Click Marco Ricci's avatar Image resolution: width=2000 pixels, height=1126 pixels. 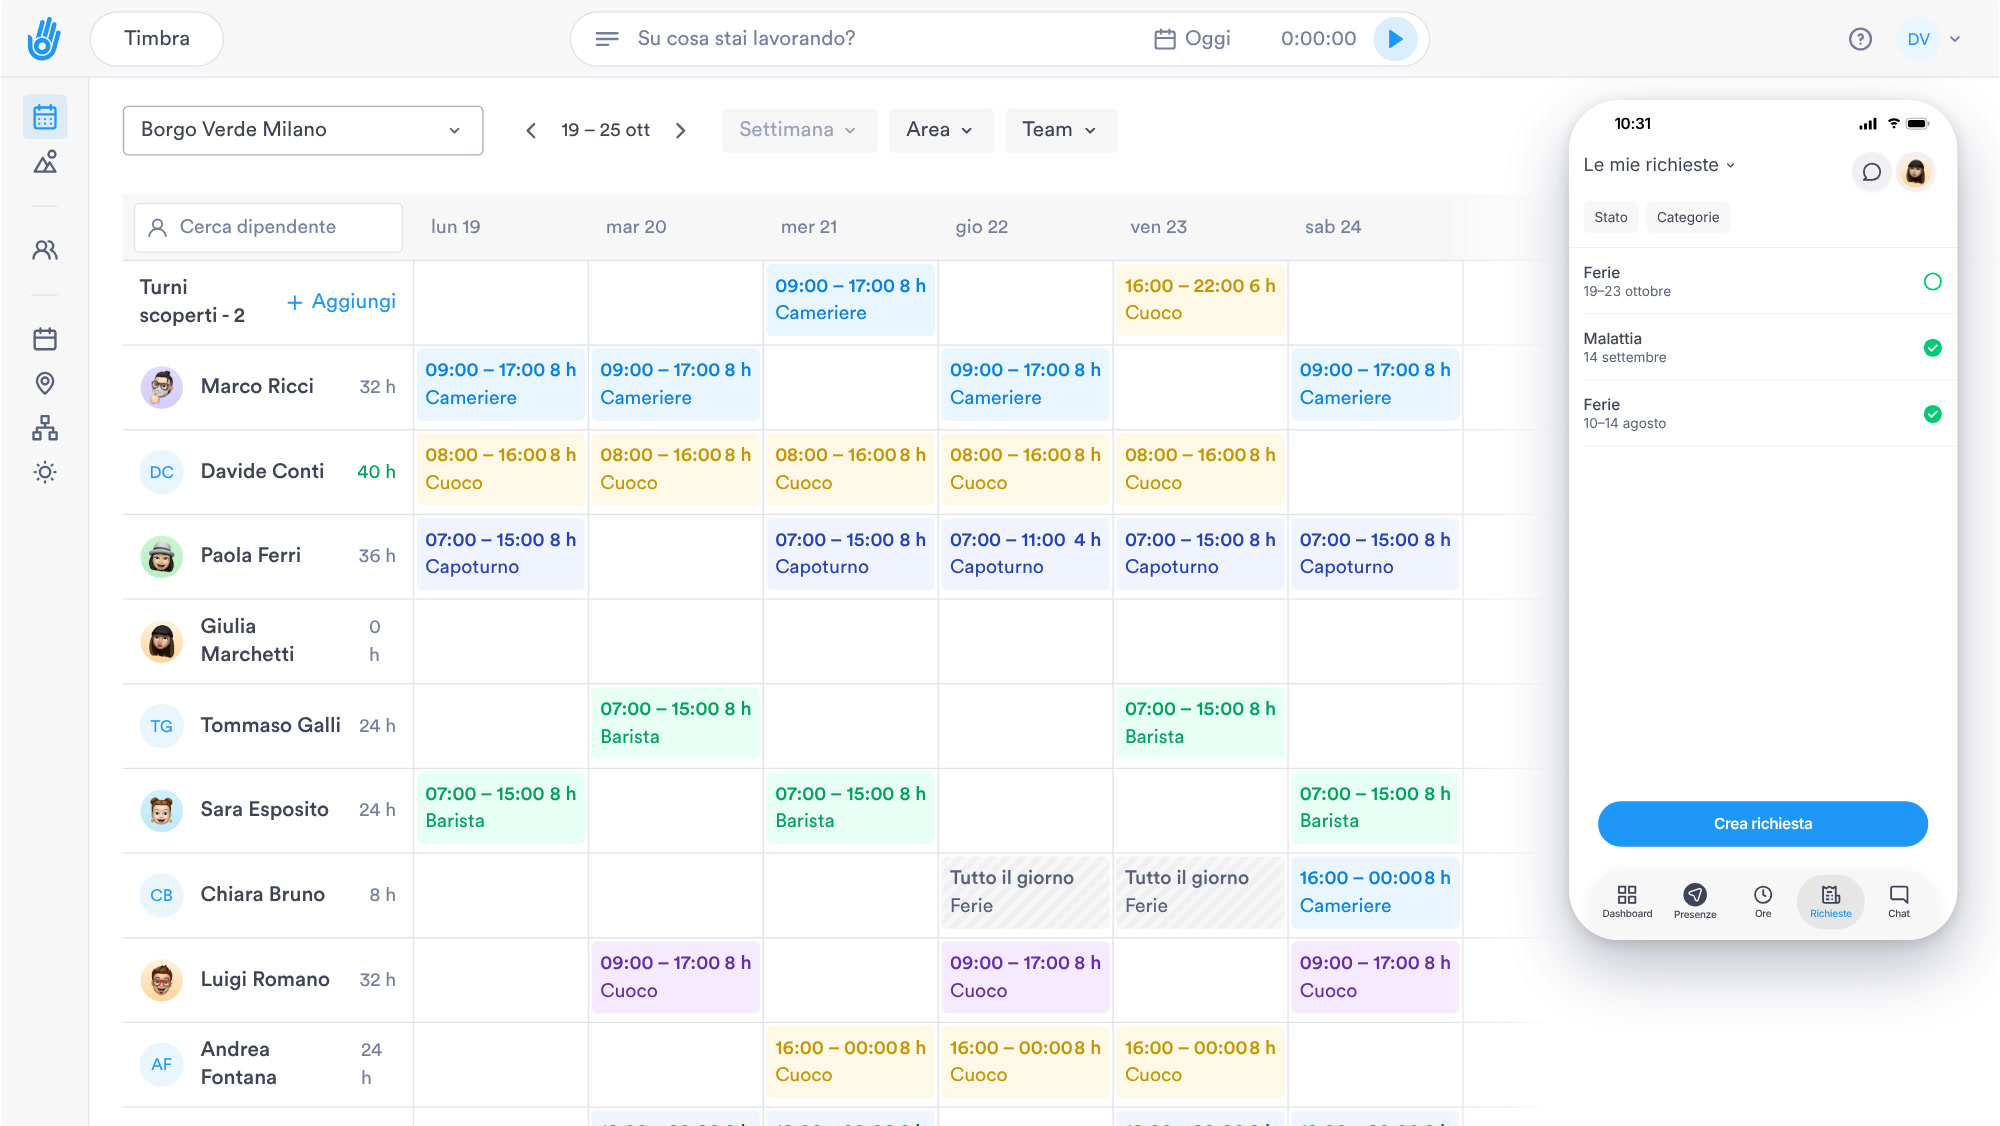(161, 387)
